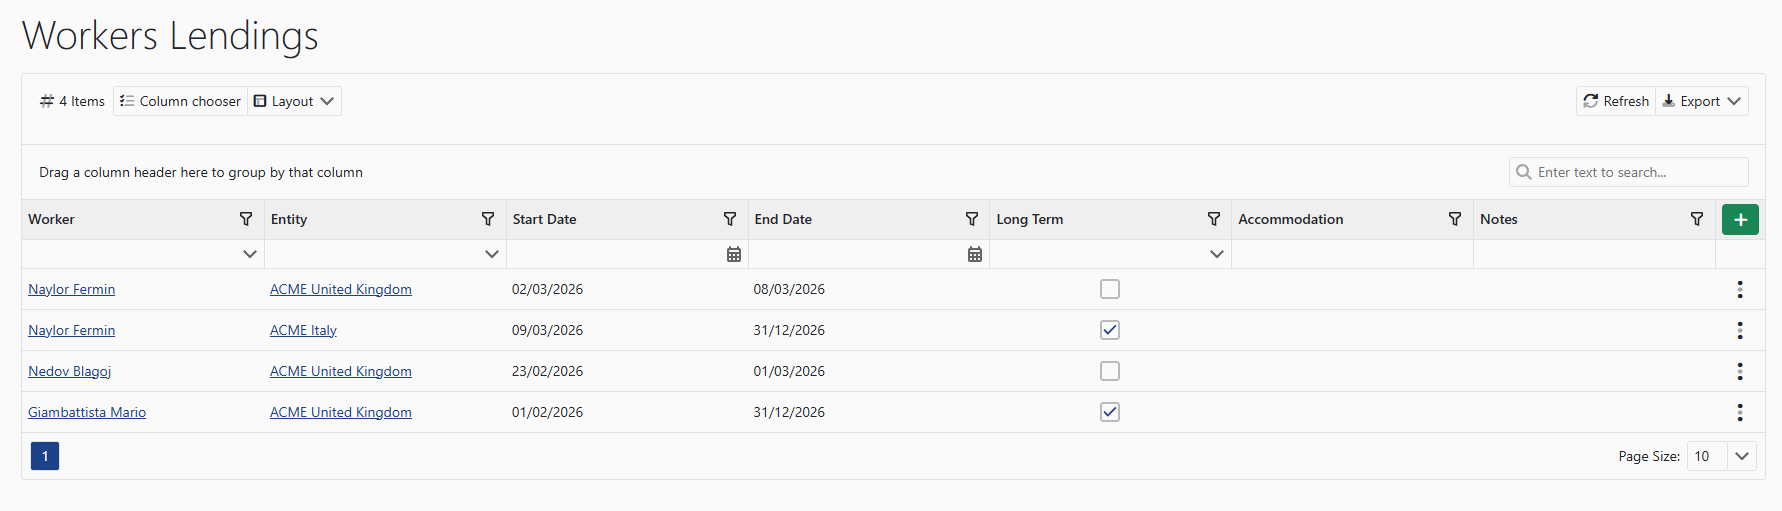Open the End Date filter calendar picker
1782x511 pixels.
coord(975,254)
